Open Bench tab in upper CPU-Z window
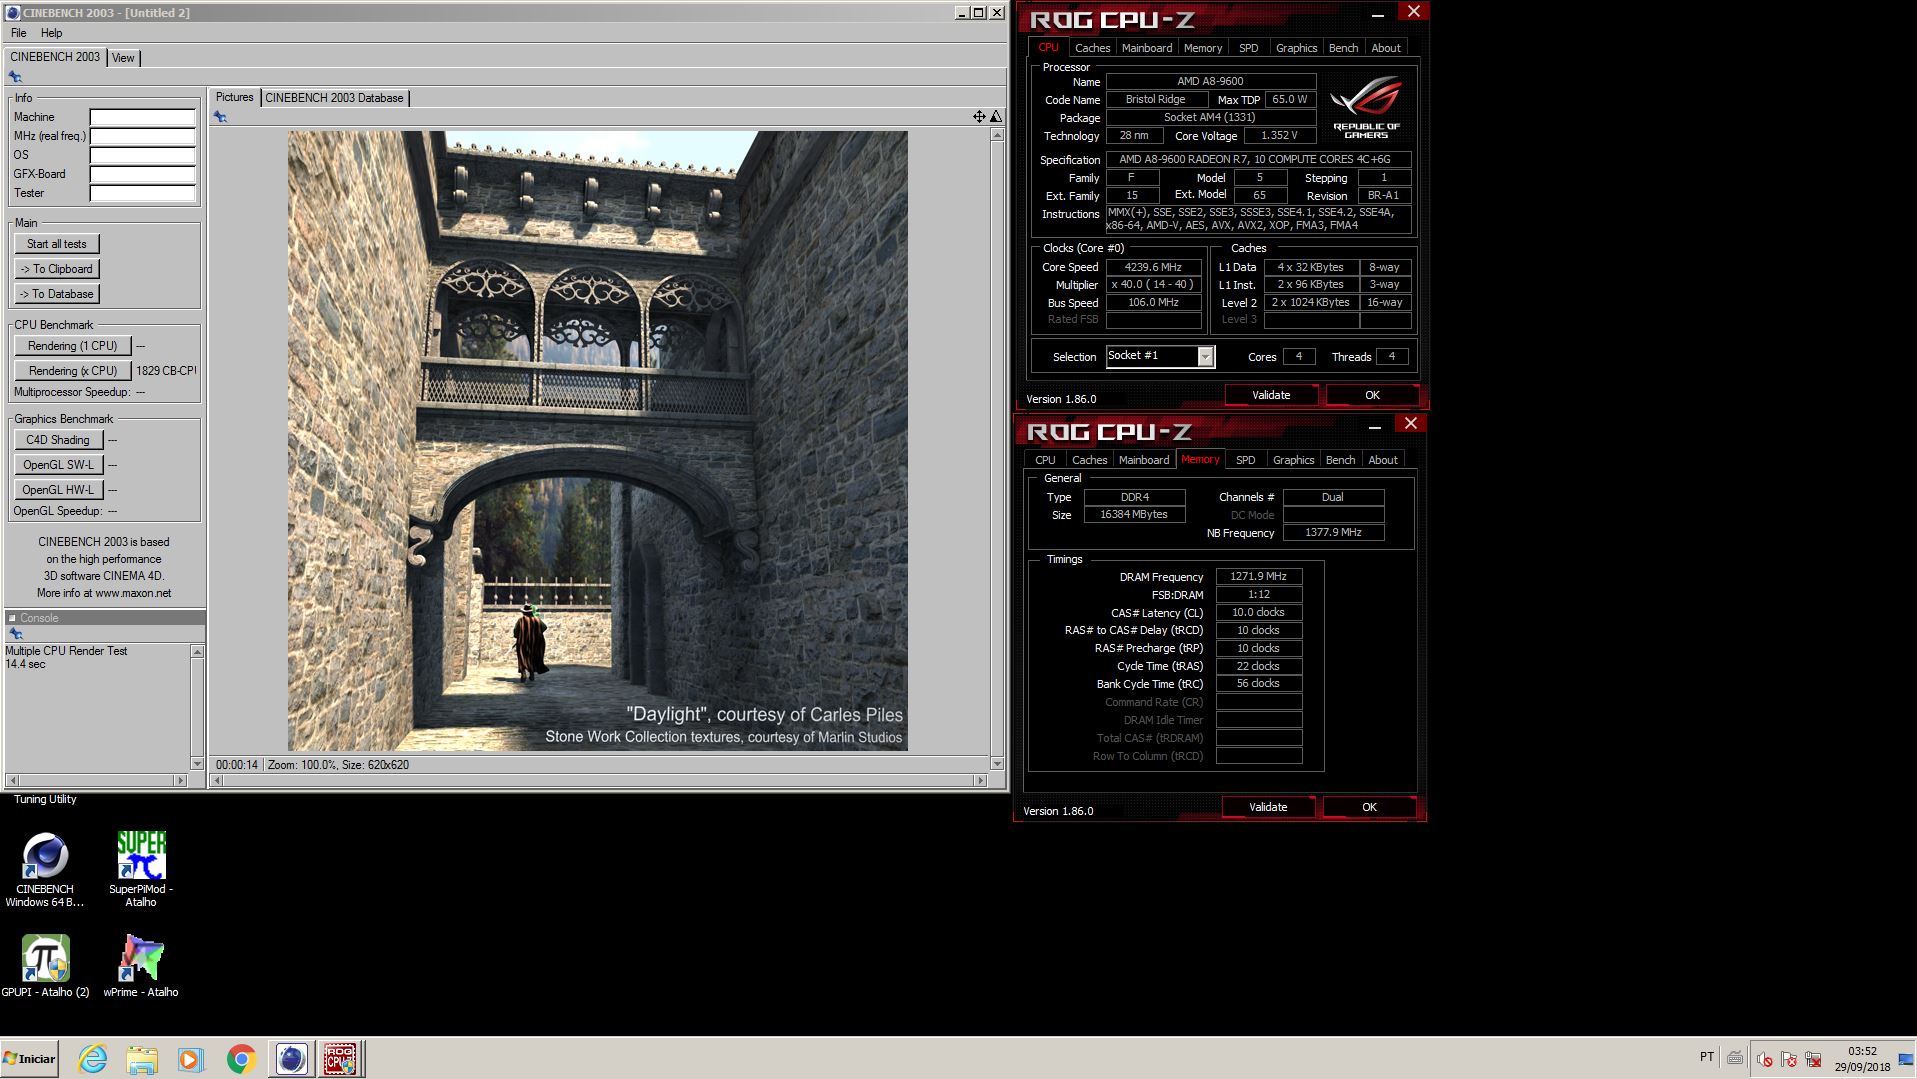Viewport: 1917px width, 1079px height. click(x=1343, y=48)
